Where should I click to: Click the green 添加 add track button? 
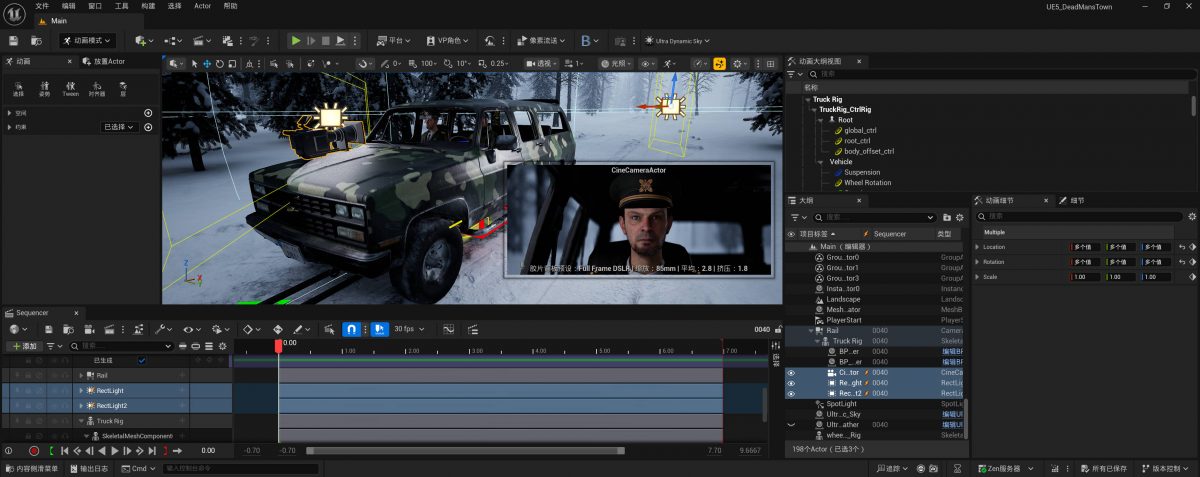[x=24, y=346]
